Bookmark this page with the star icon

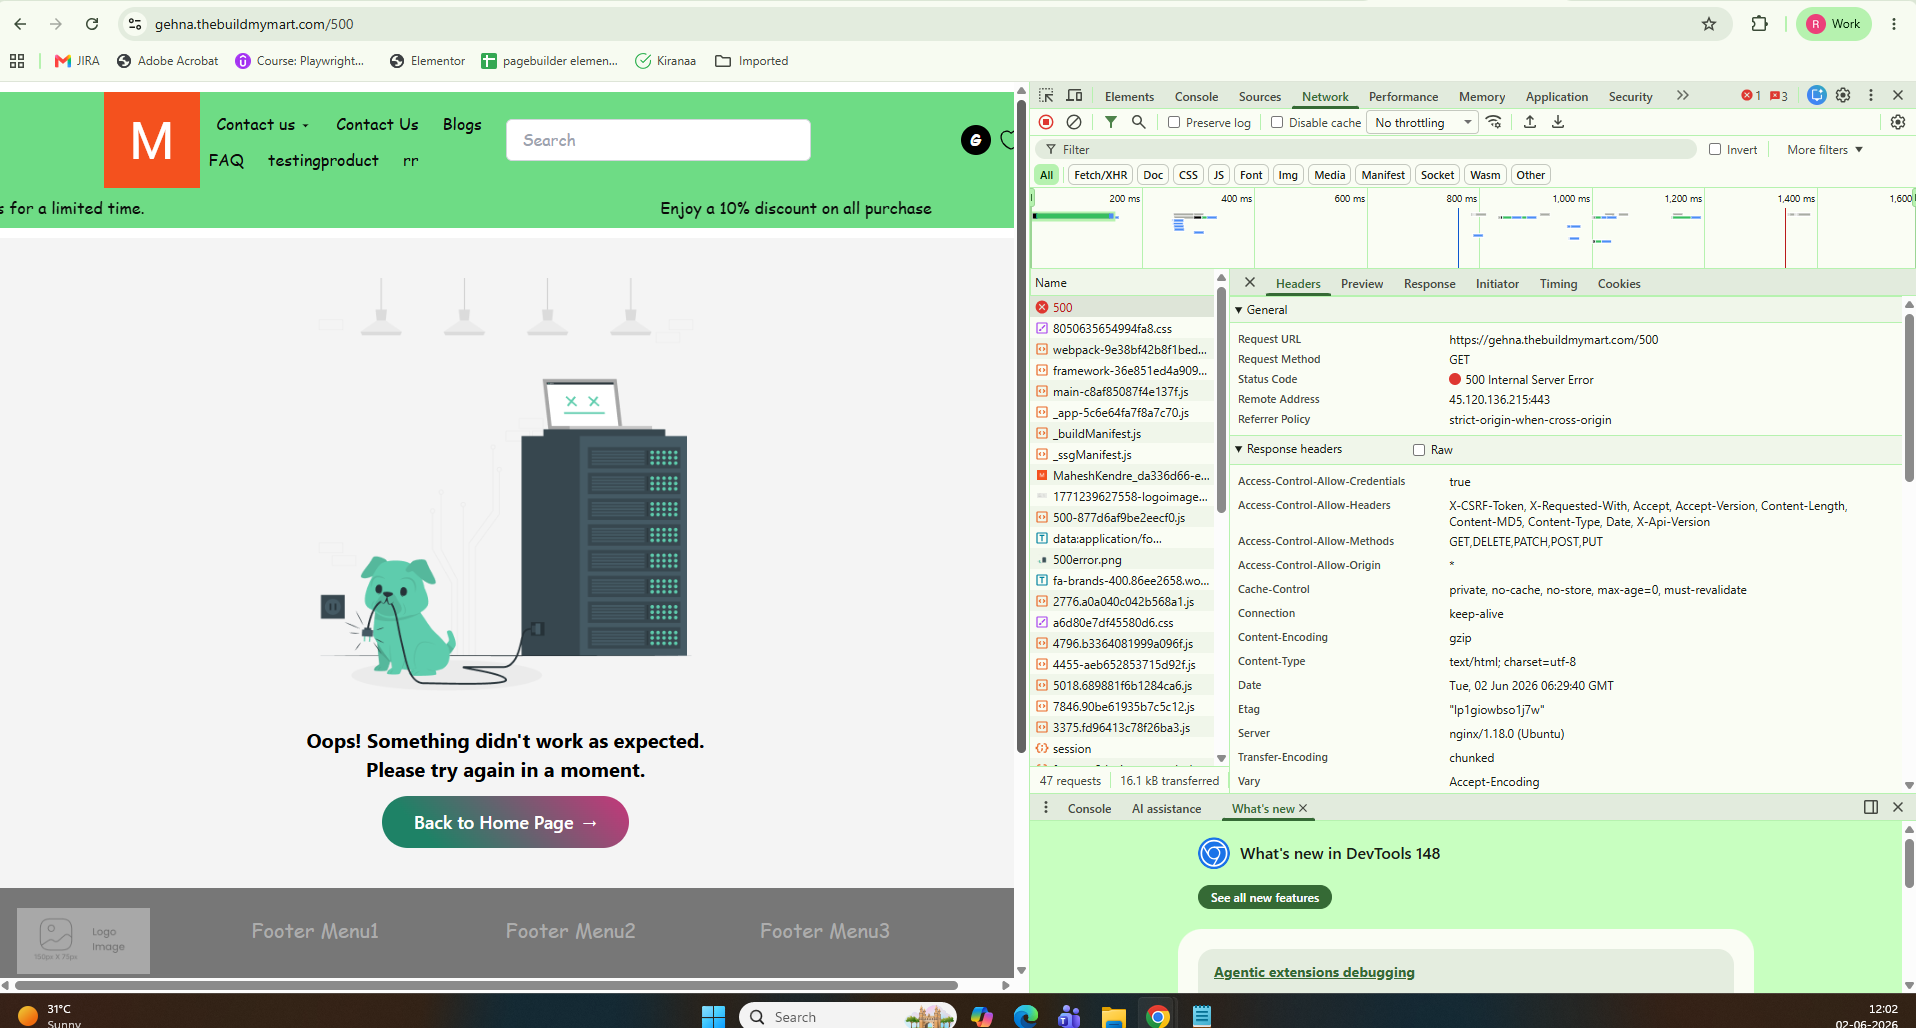click(1709, 24)
